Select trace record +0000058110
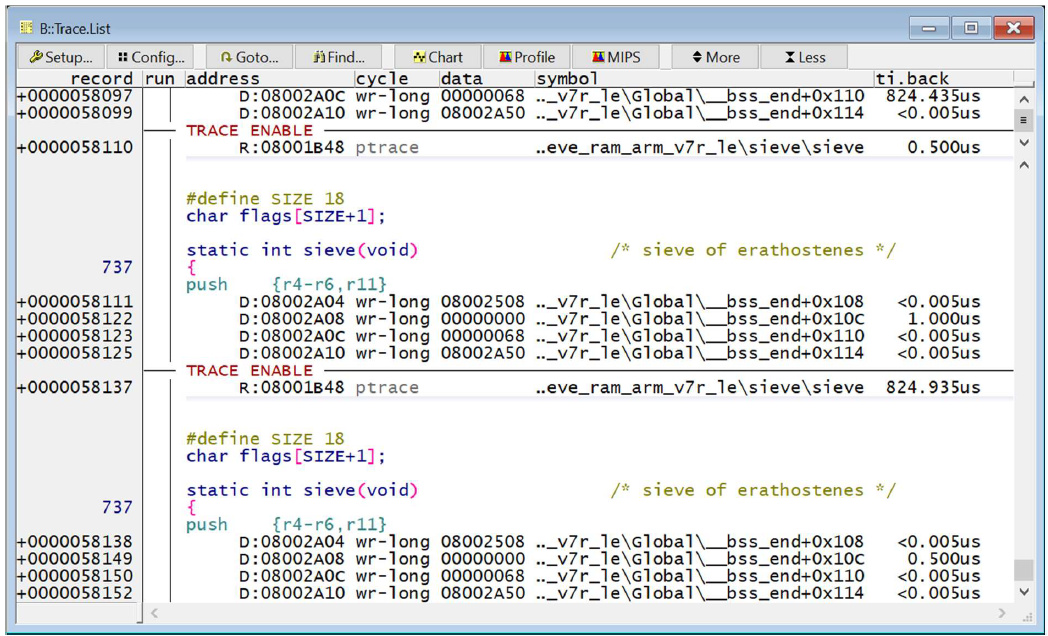This screenshot has height=636, width=1048. coord(75,148)
